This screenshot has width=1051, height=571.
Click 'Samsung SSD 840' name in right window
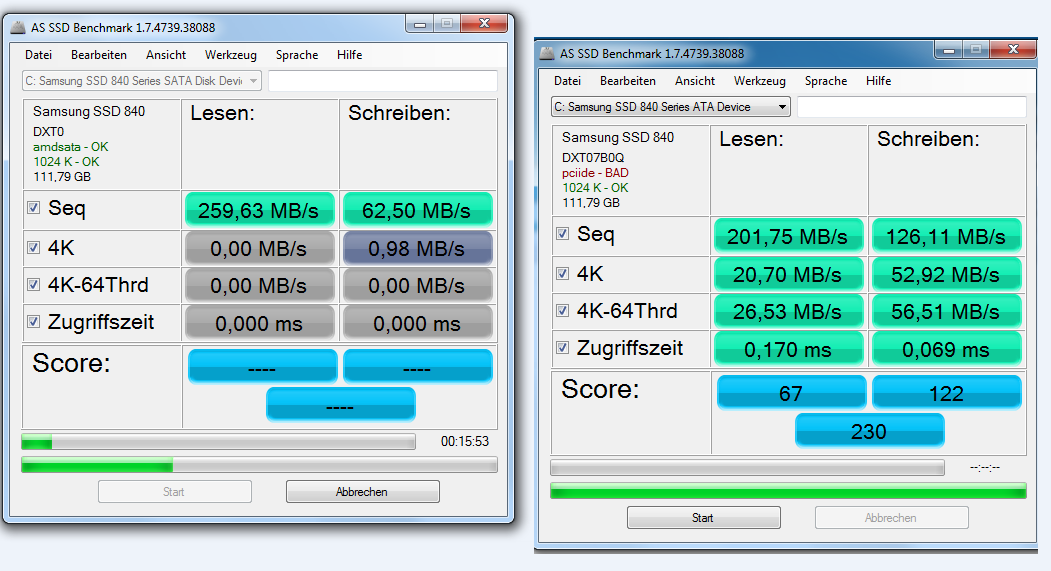(618, 138)
